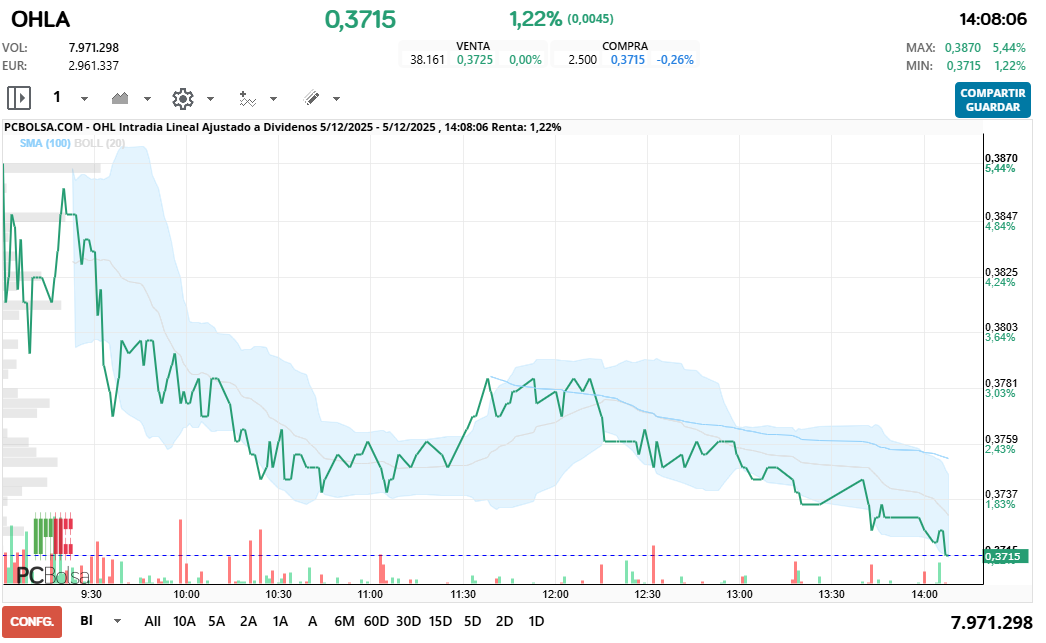Click the COMPARTIR GUARDAR button
The height and width of the screenshot is (643, 1046).
coord(993,100)
